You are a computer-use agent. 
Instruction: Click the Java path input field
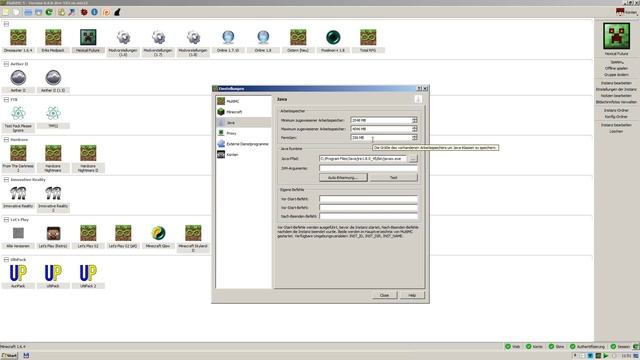tap(363, 158)
